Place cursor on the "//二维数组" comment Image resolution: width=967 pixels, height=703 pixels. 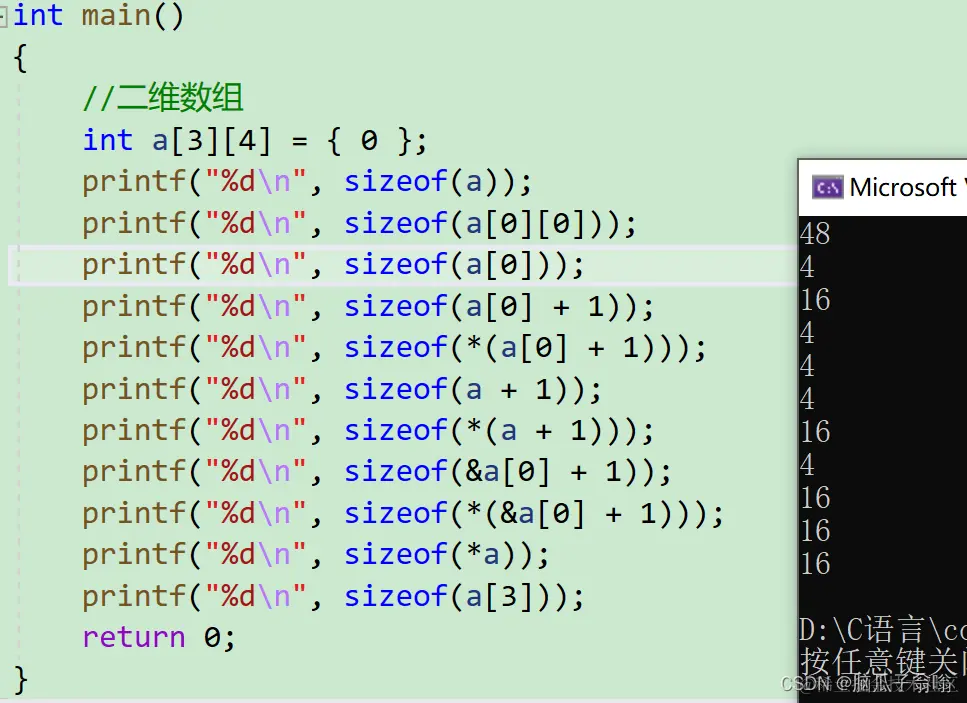[x=163, y=97]
